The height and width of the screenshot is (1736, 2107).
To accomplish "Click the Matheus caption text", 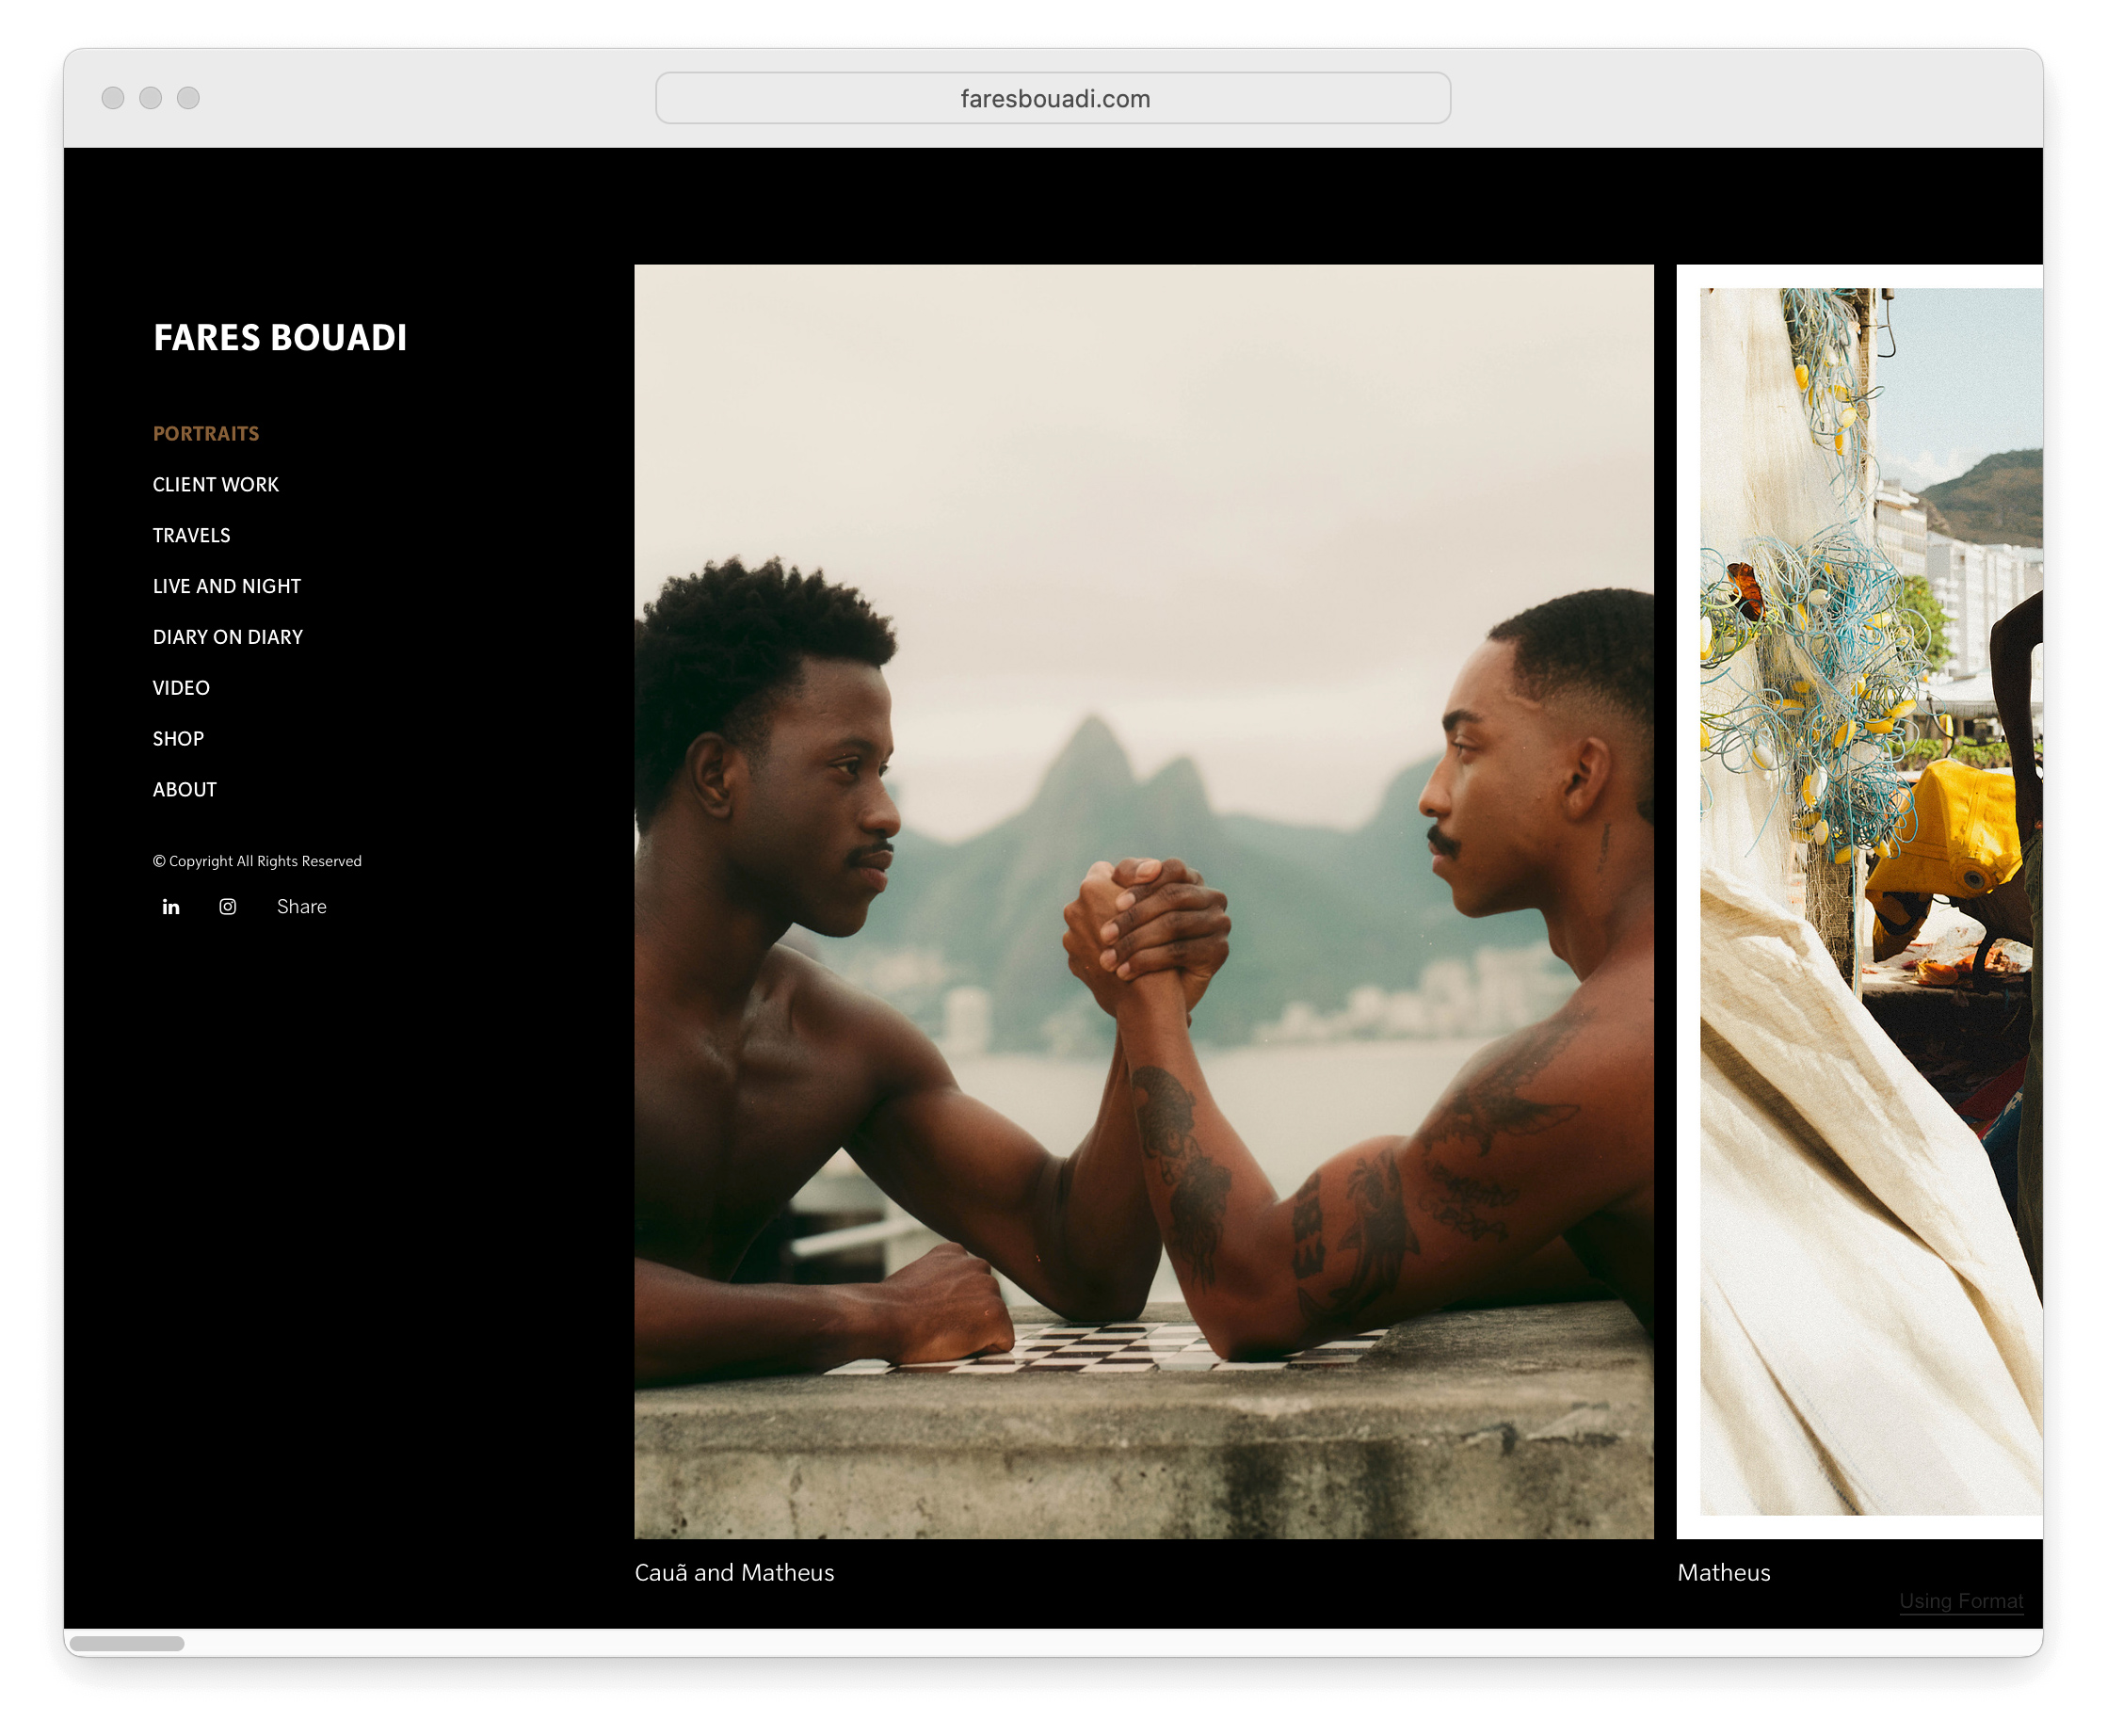I will (1723, 1573).
